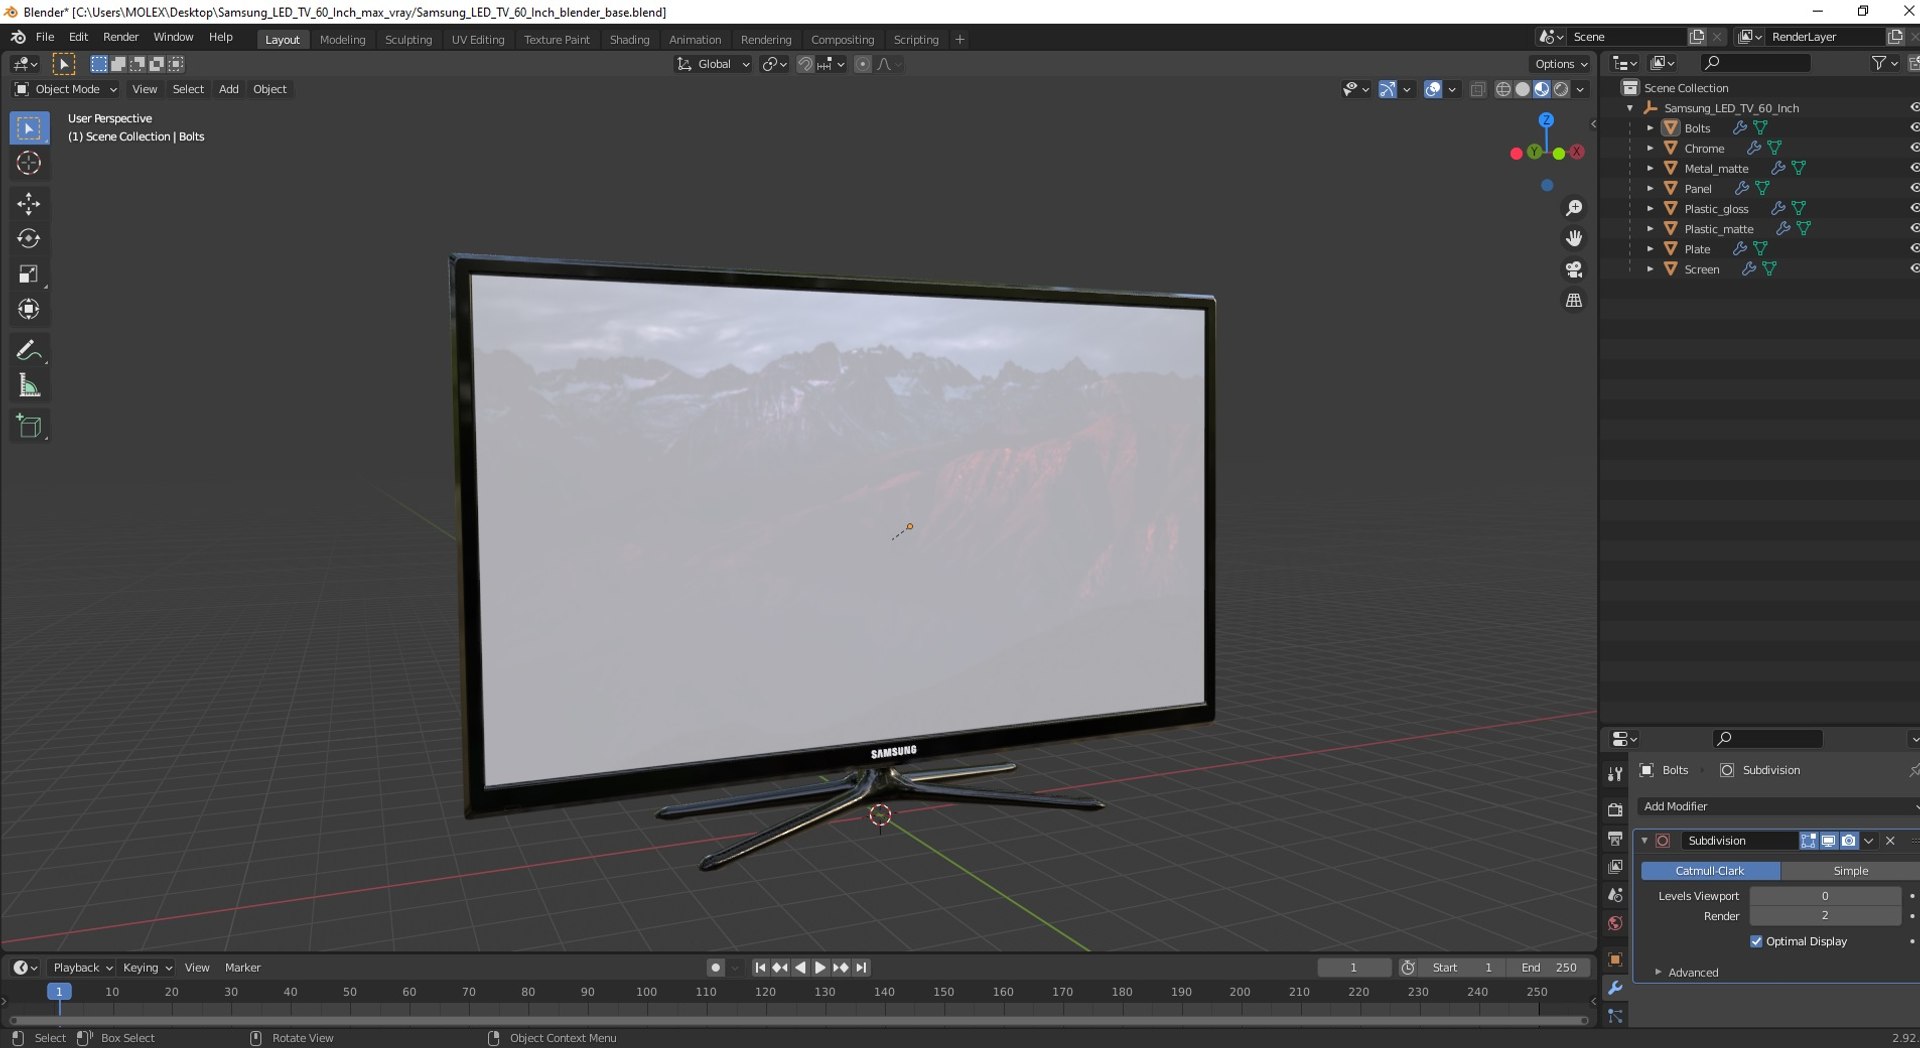Open the File menu
Image resolution: width=1920 pixels, height=1048 pixels.
tap(45, 37)
